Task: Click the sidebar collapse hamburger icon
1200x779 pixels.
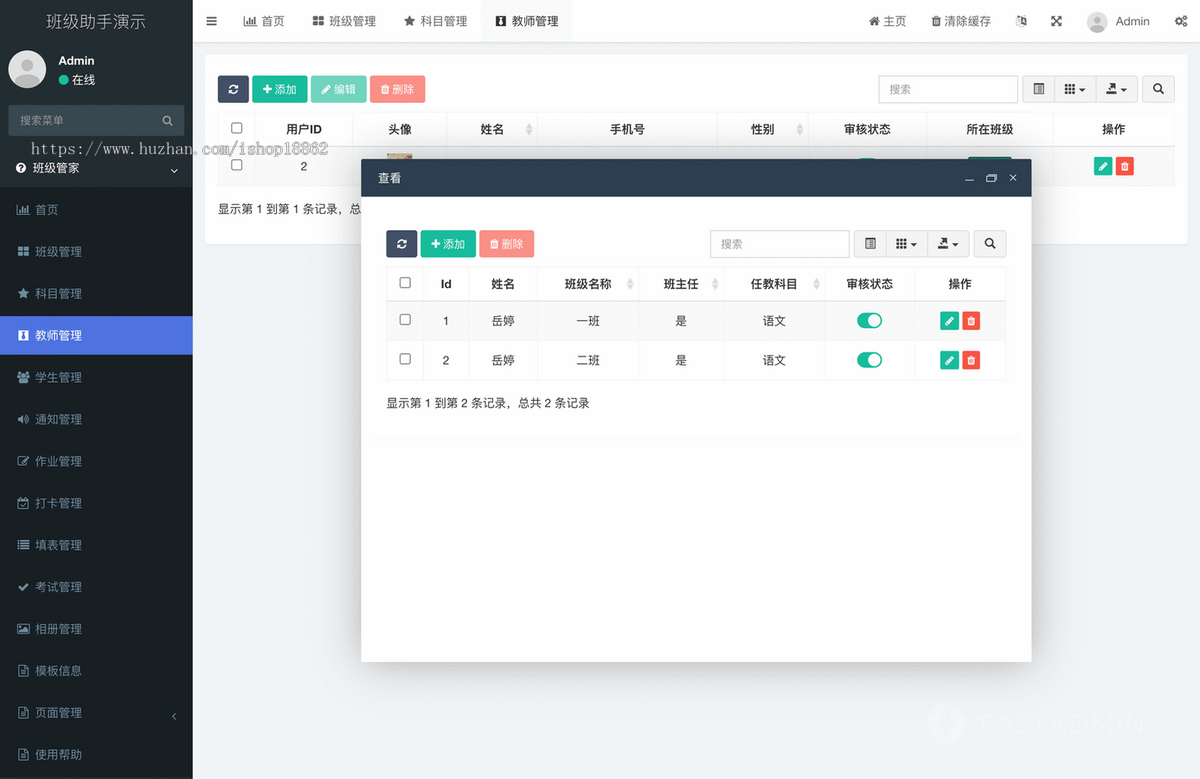Action: (x=211, y=20)
